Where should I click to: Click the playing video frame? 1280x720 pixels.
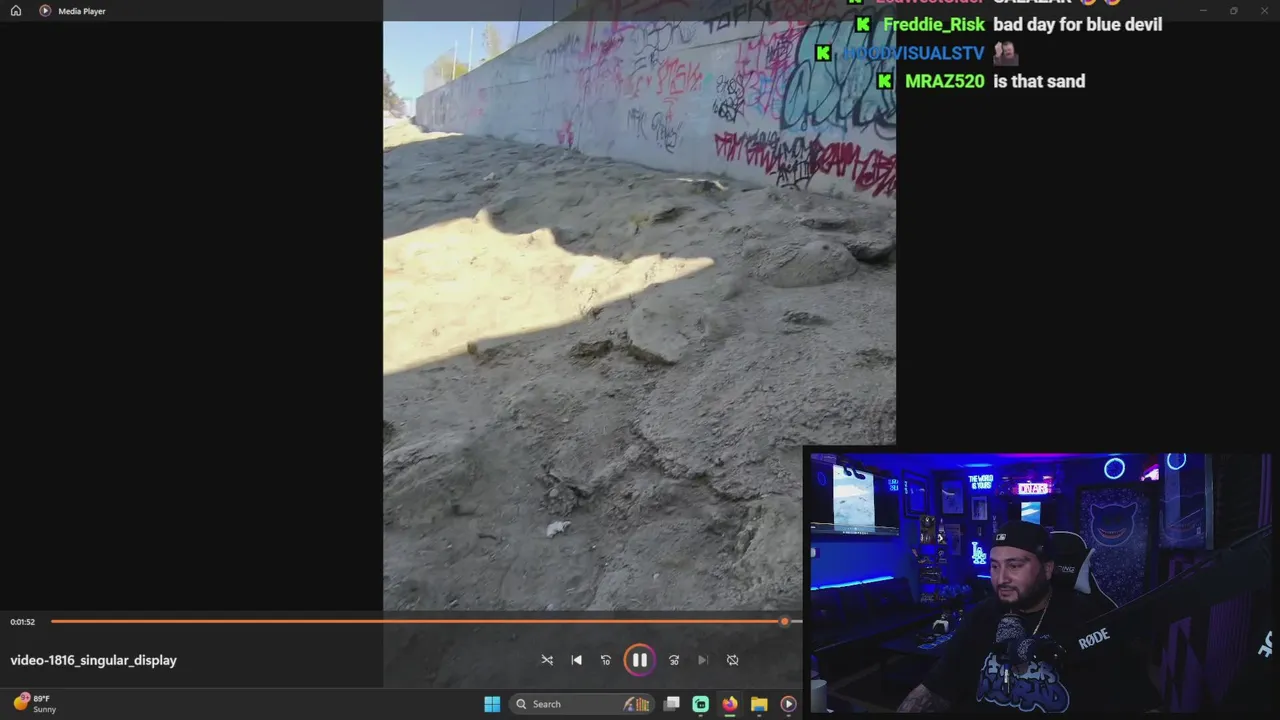(639, 316)
